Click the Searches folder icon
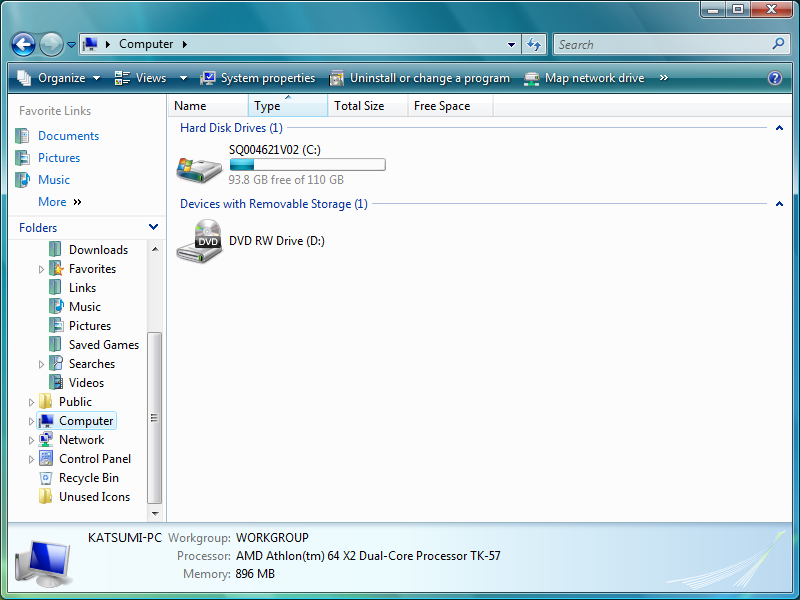 56,363
